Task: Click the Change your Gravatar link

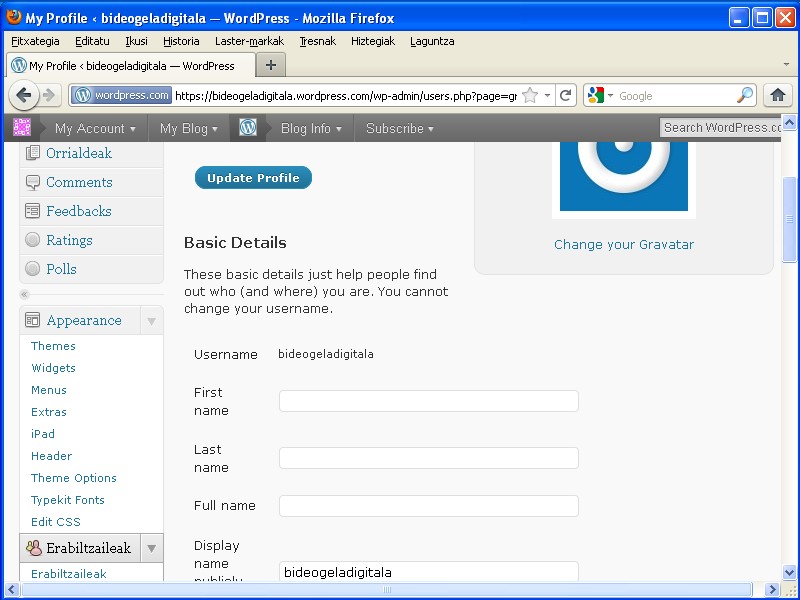Action: click(x=623, y=244)
